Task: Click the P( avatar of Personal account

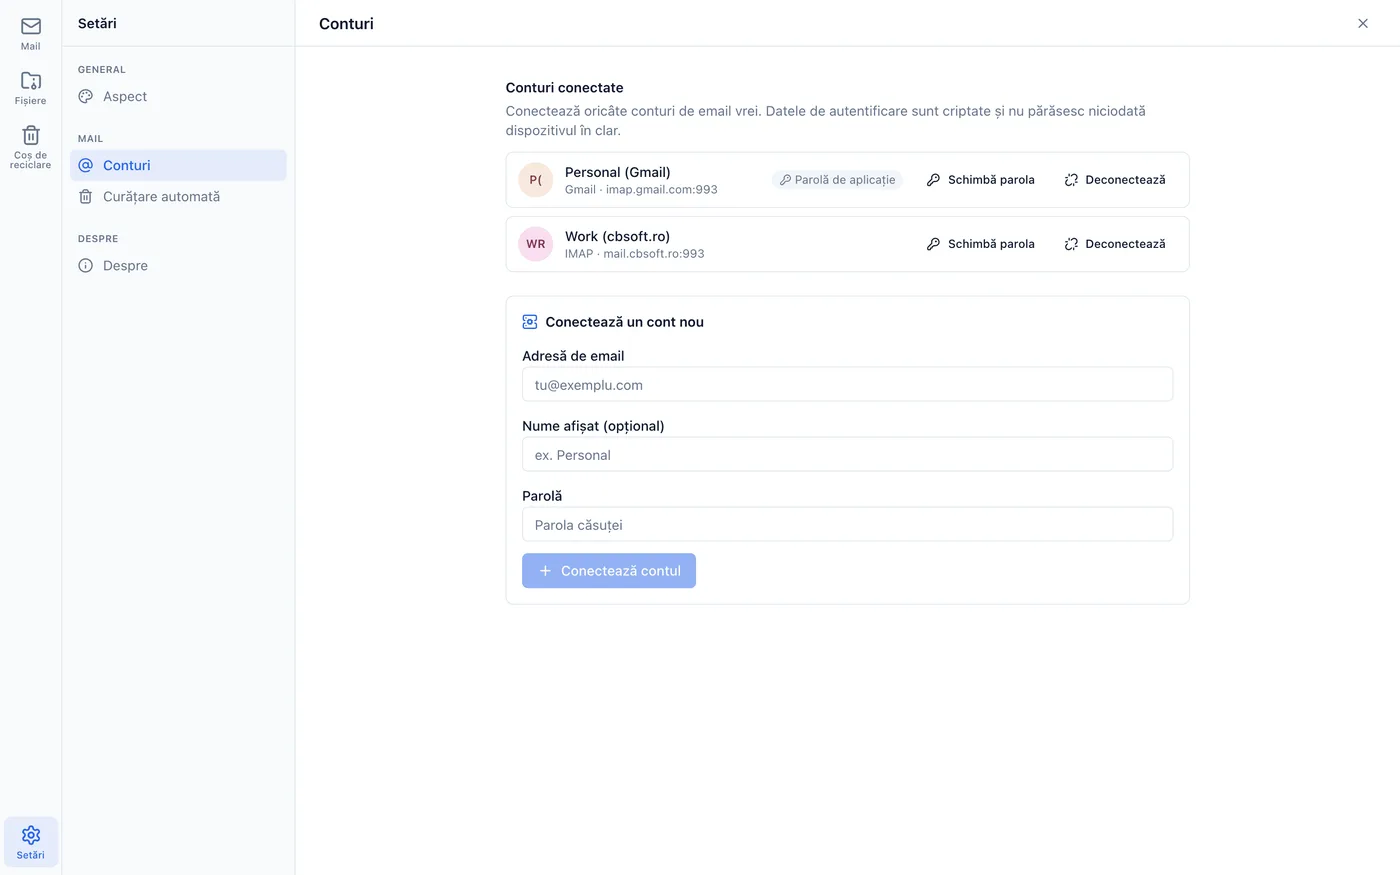Action: point(536,180)
